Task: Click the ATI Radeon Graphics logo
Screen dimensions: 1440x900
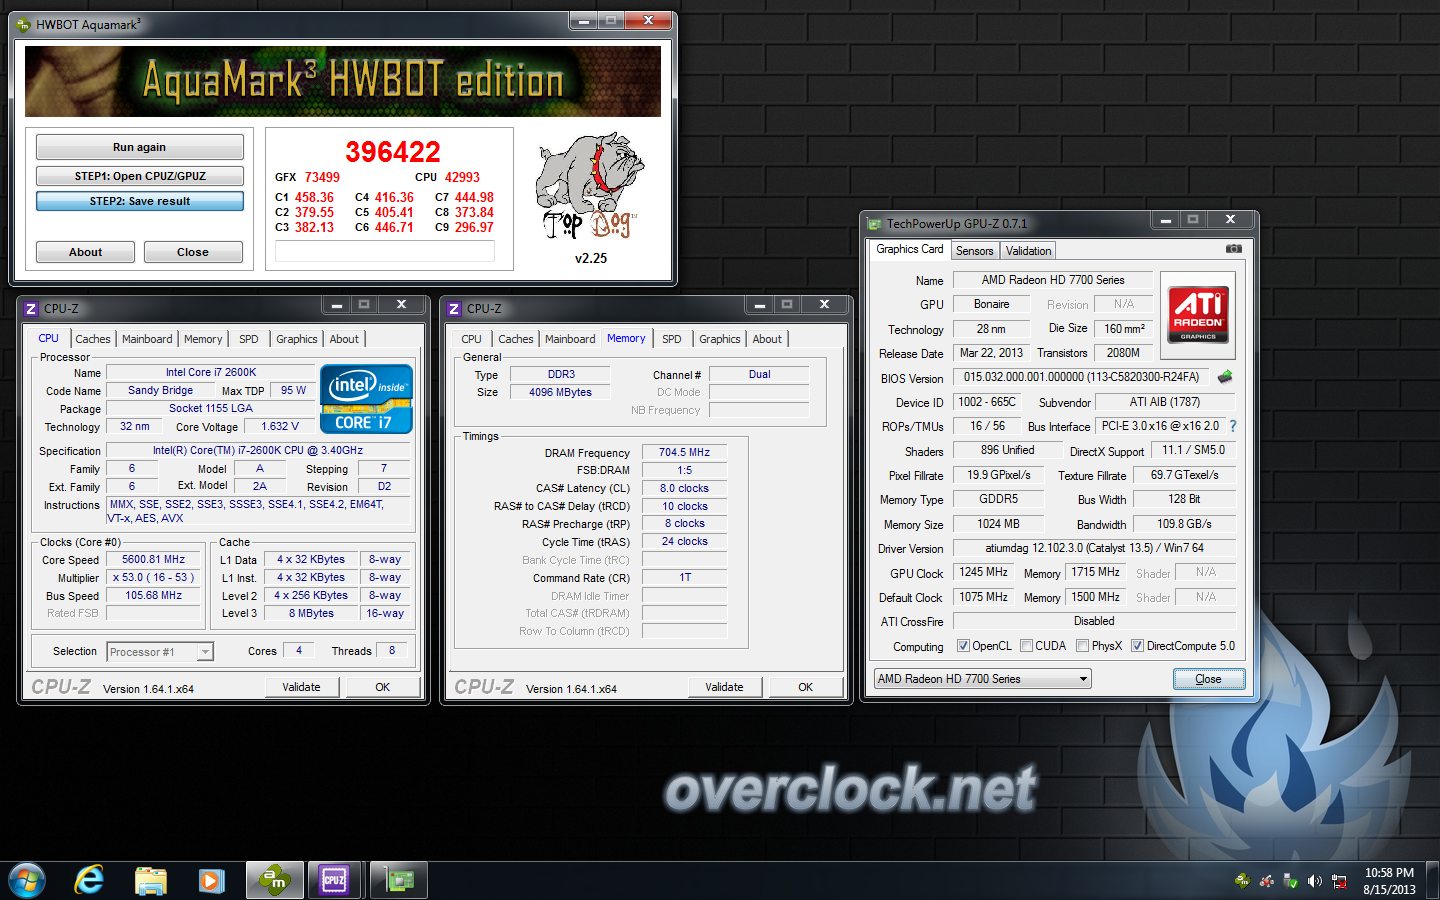Action: (1198, 315)
